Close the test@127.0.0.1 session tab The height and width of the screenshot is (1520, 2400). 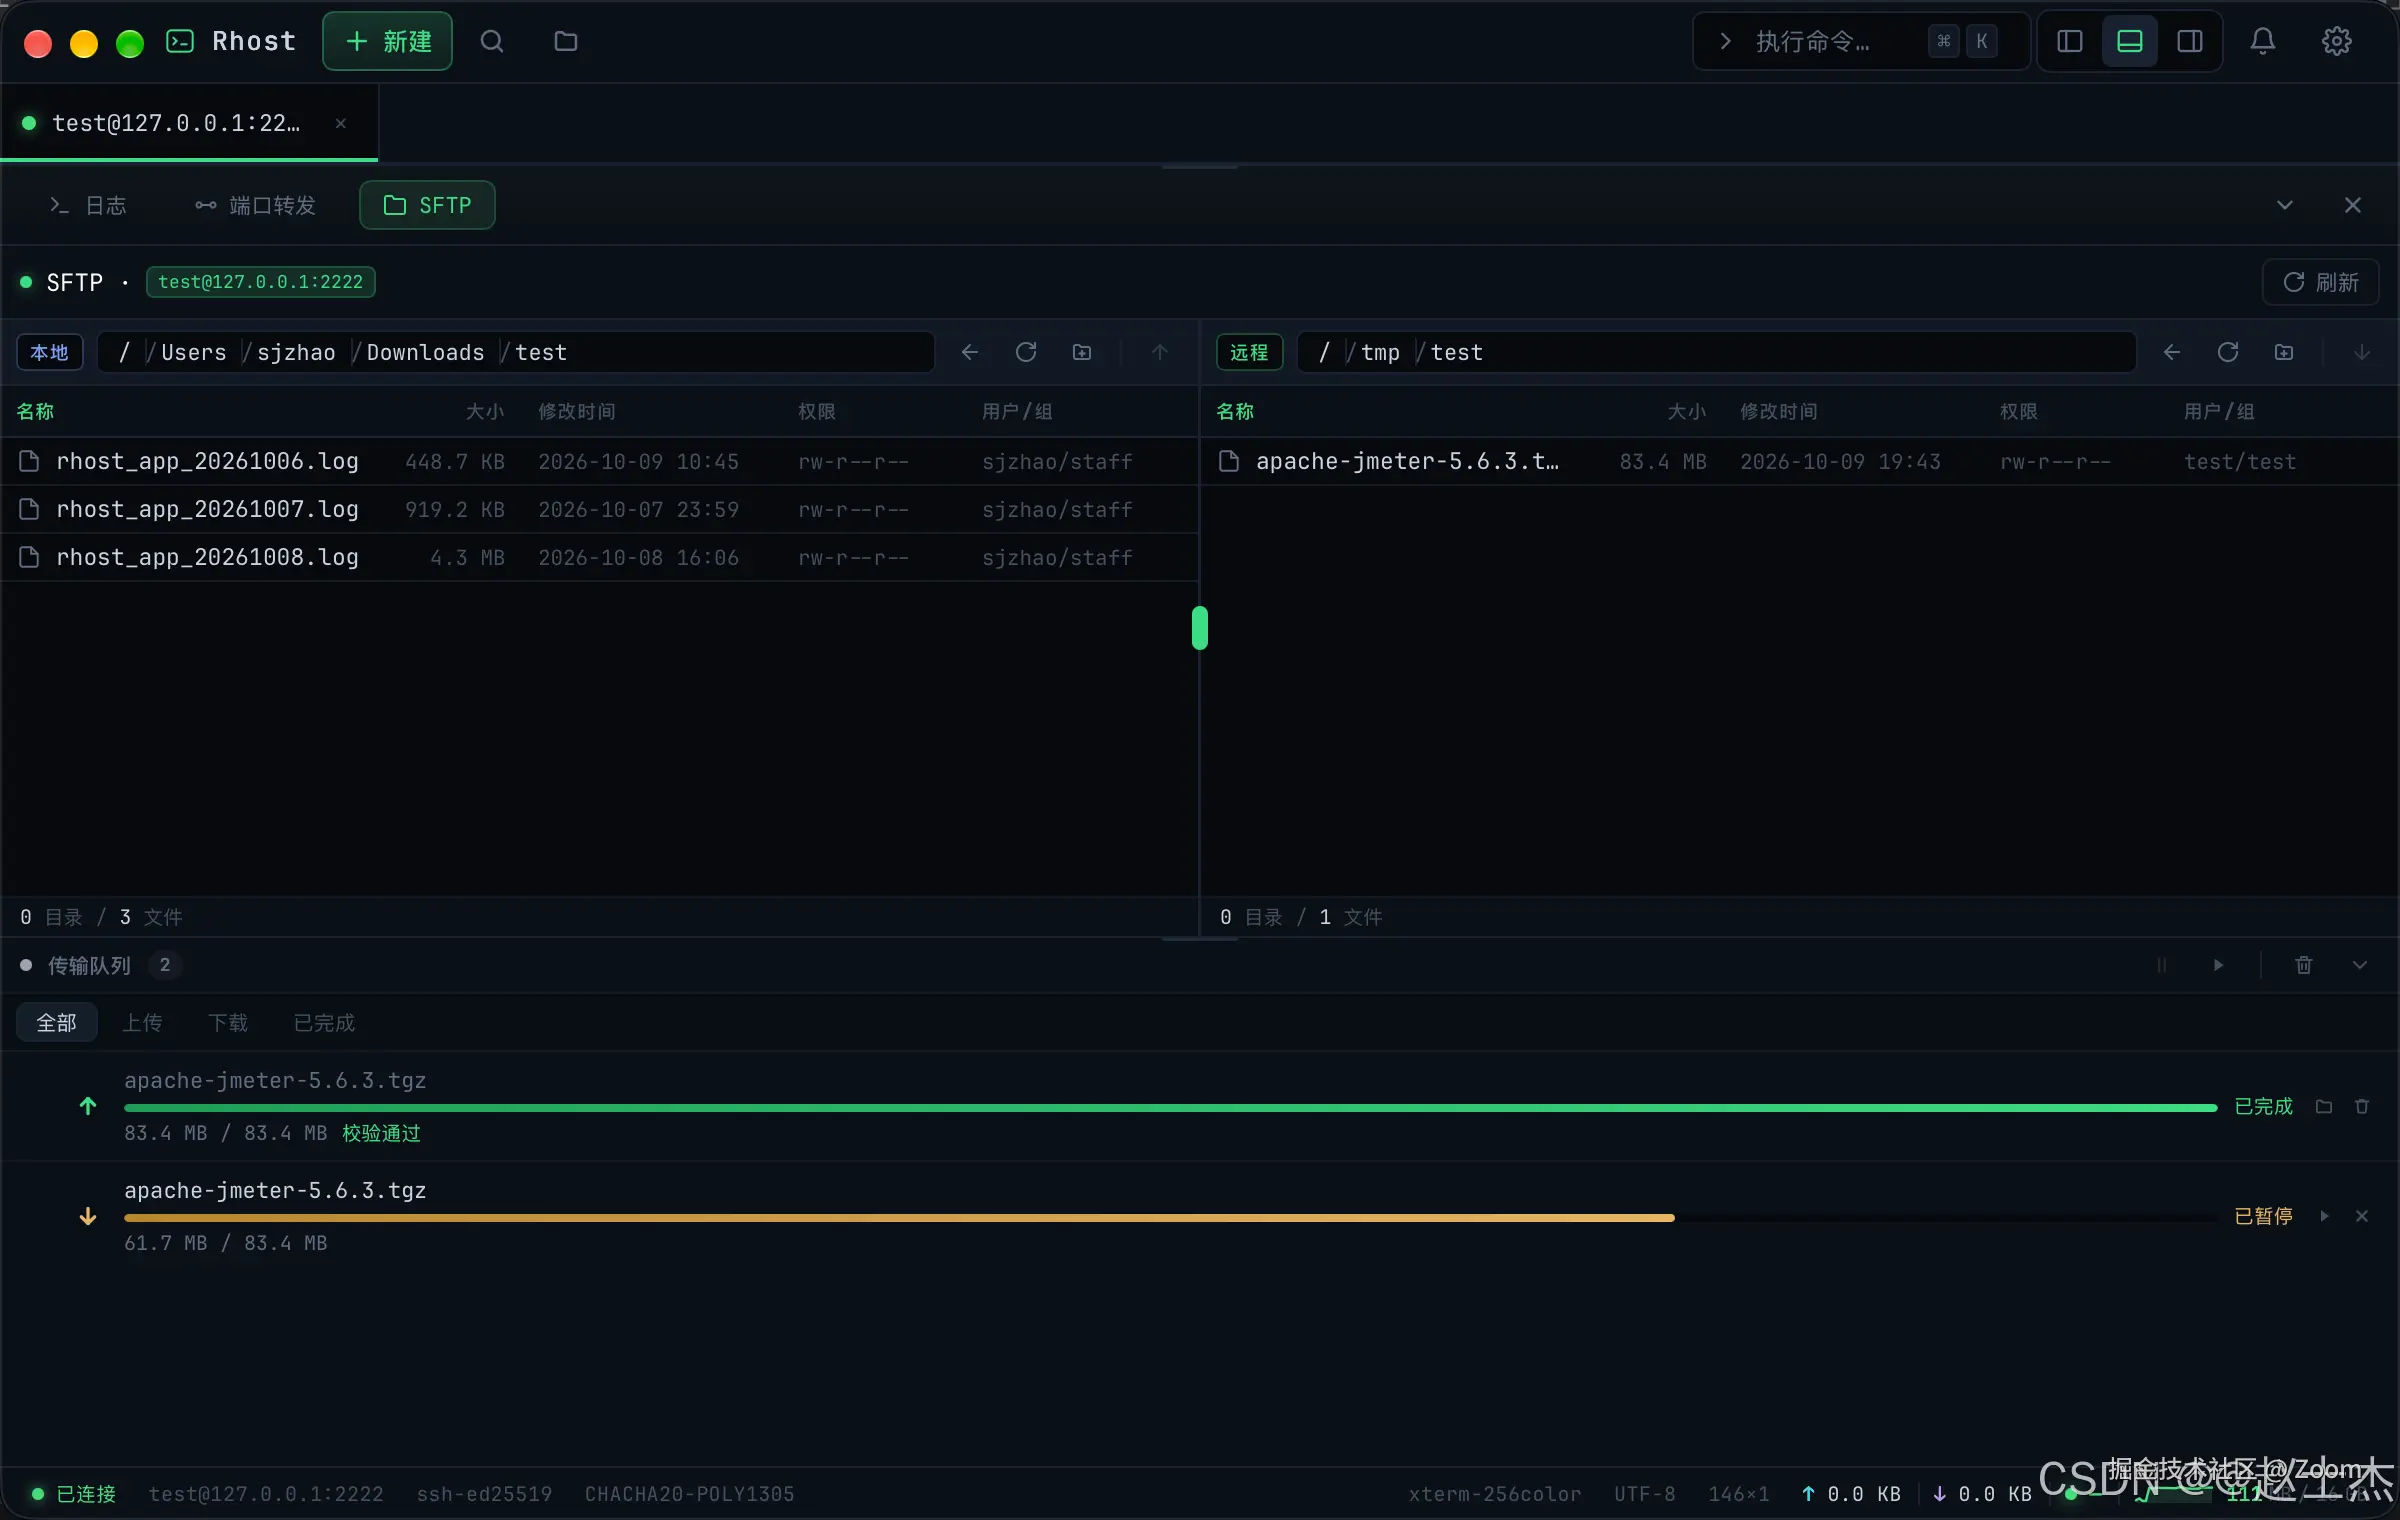pos(341,123)
